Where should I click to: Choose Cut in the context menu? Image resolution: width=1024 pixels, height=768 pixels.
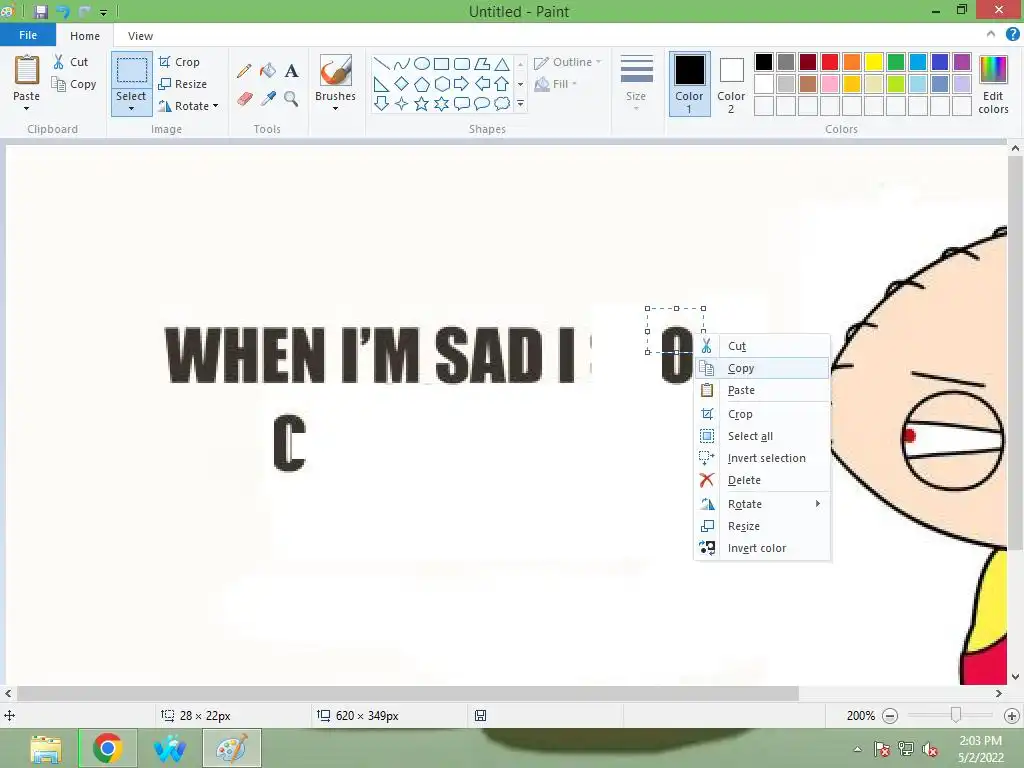[763, 346]
